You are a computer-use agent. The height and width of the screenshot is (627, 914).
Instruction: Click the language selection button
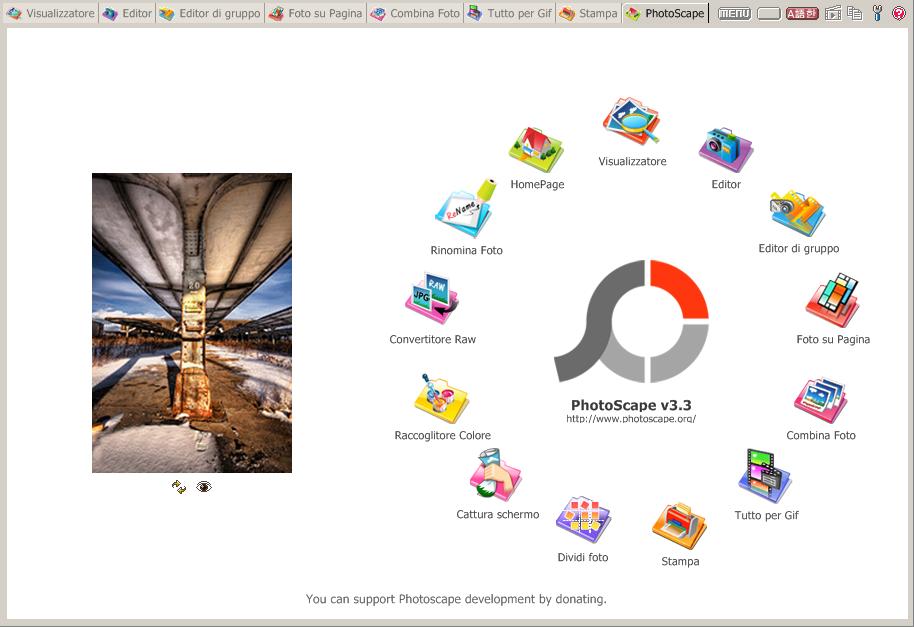802,14
